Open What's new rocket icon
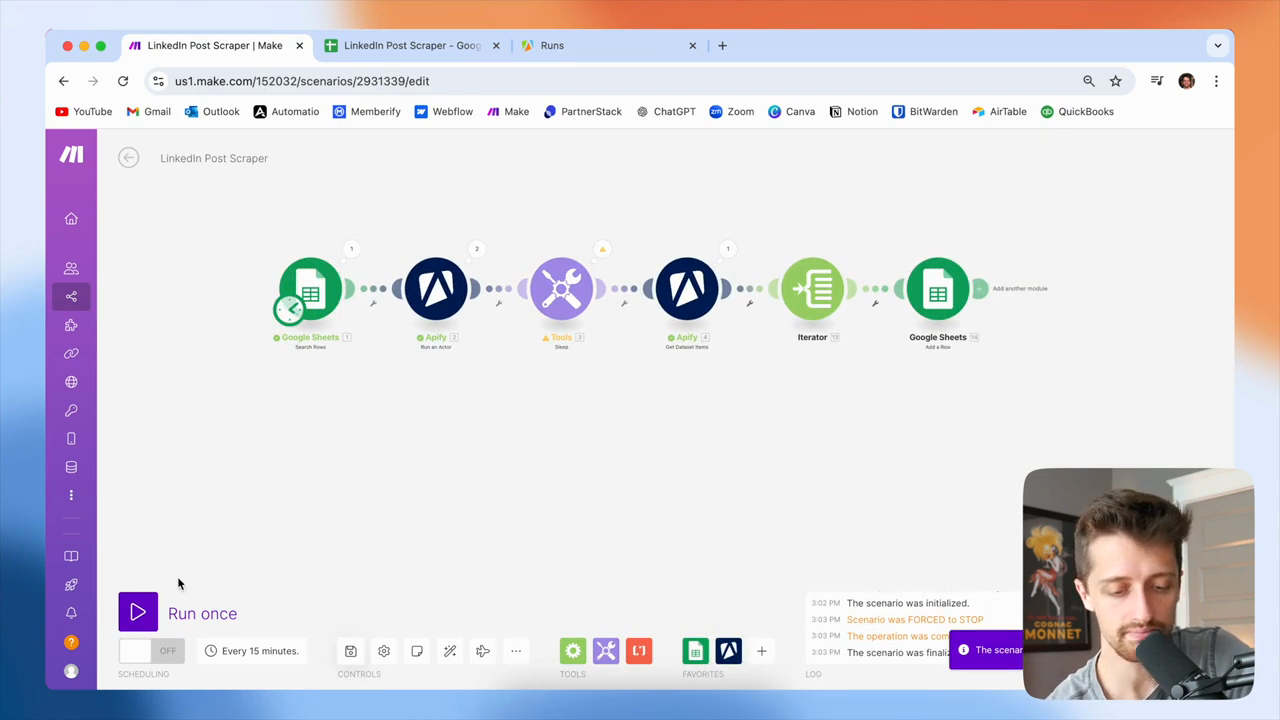 pos(71,584)
